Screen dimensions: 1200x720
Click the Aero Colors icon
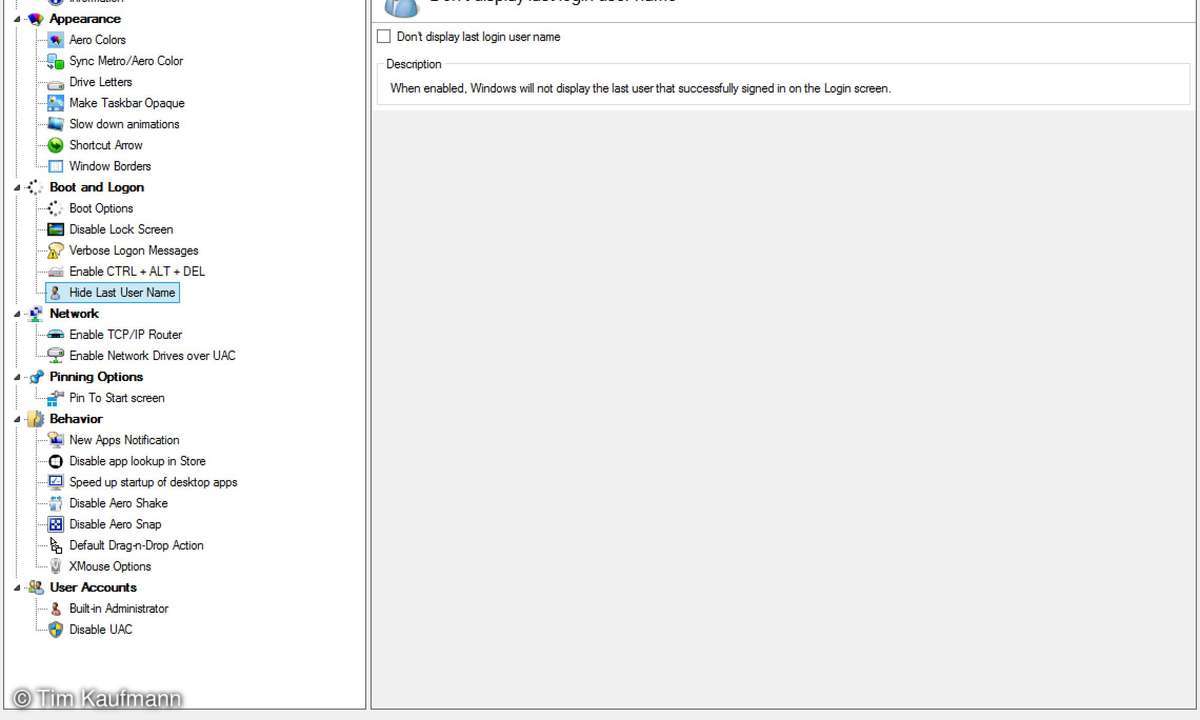tap(56, 40)
